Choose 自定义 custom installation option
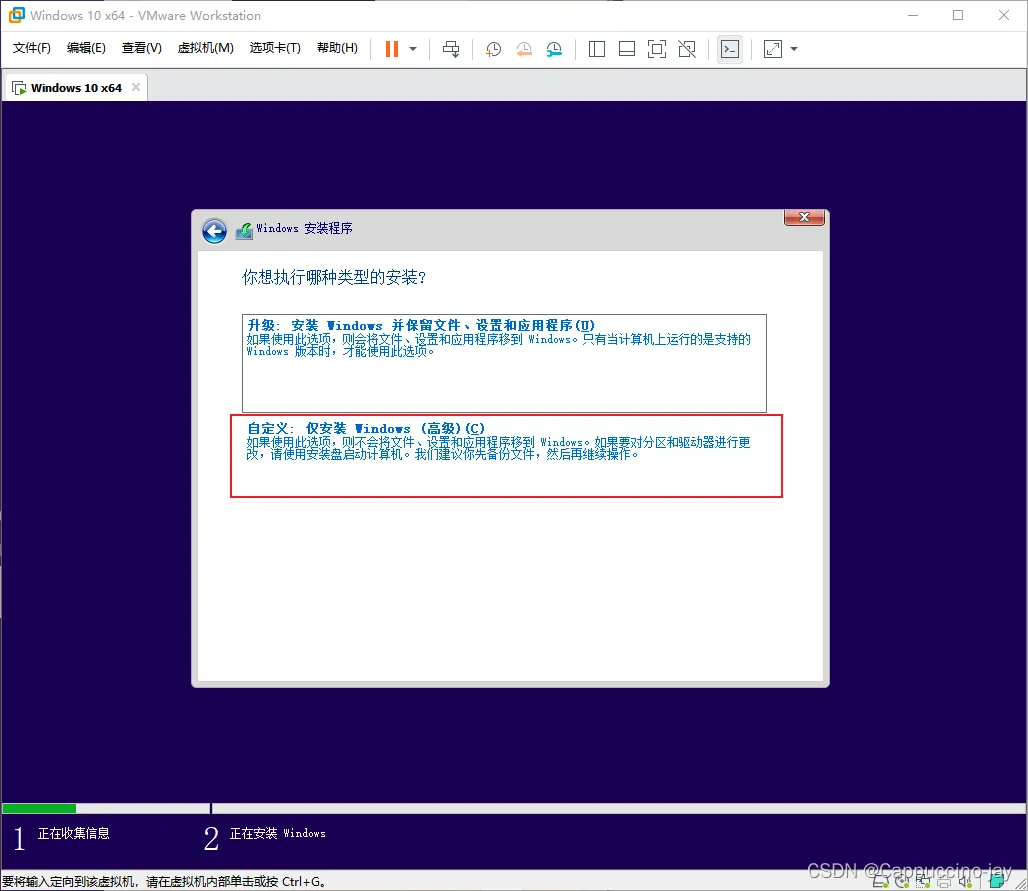1028x891 pixels. (x=506, y=456)
